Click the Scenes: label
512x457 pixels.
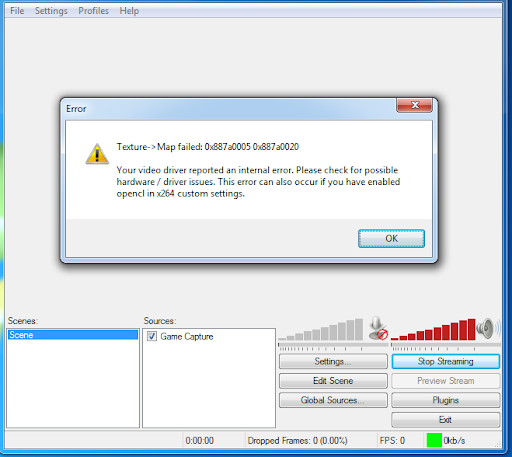pos(23,321)
